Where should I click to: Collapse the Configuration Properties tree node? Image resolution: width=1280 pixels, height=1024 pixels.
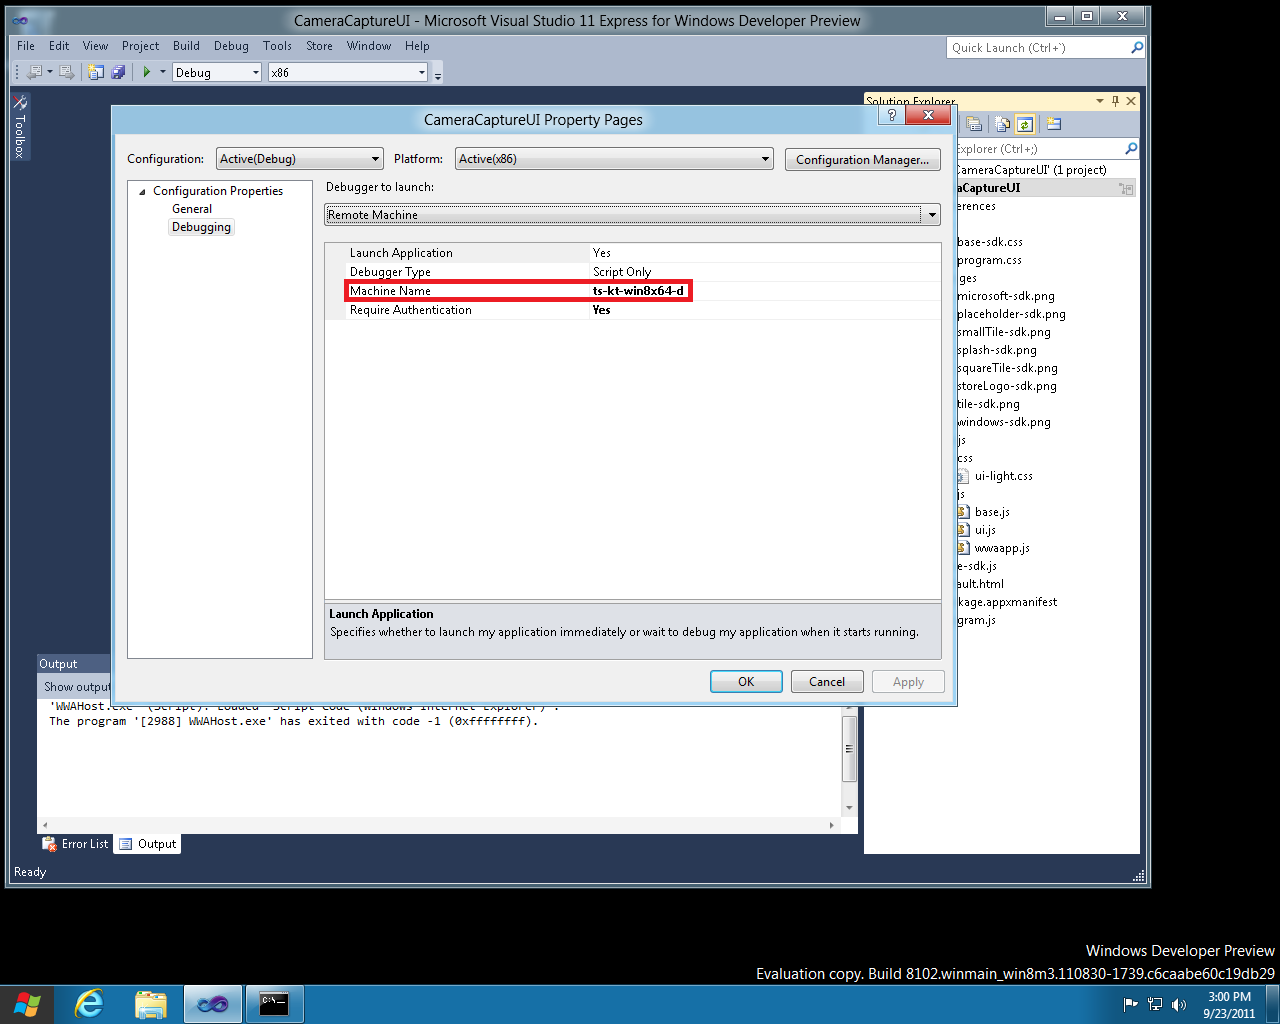(x=142, y=190)
